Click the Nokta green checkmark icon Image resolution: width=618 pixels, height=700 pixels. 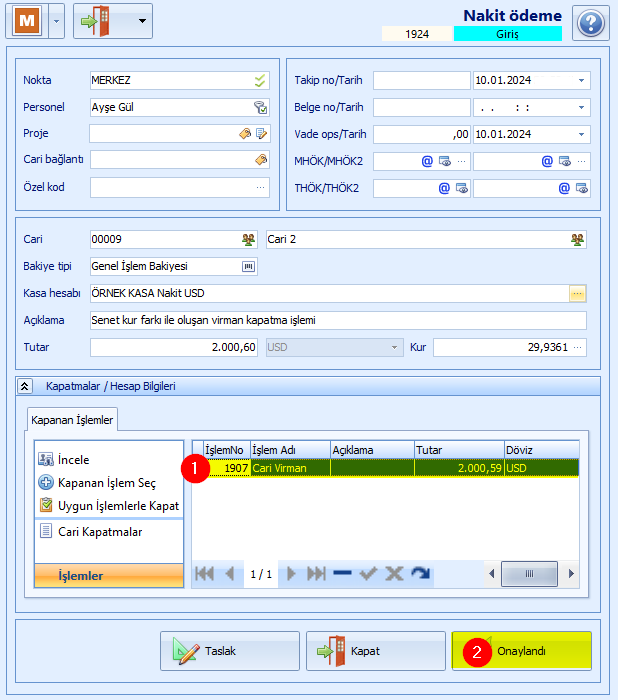click(x=260, y=80)
